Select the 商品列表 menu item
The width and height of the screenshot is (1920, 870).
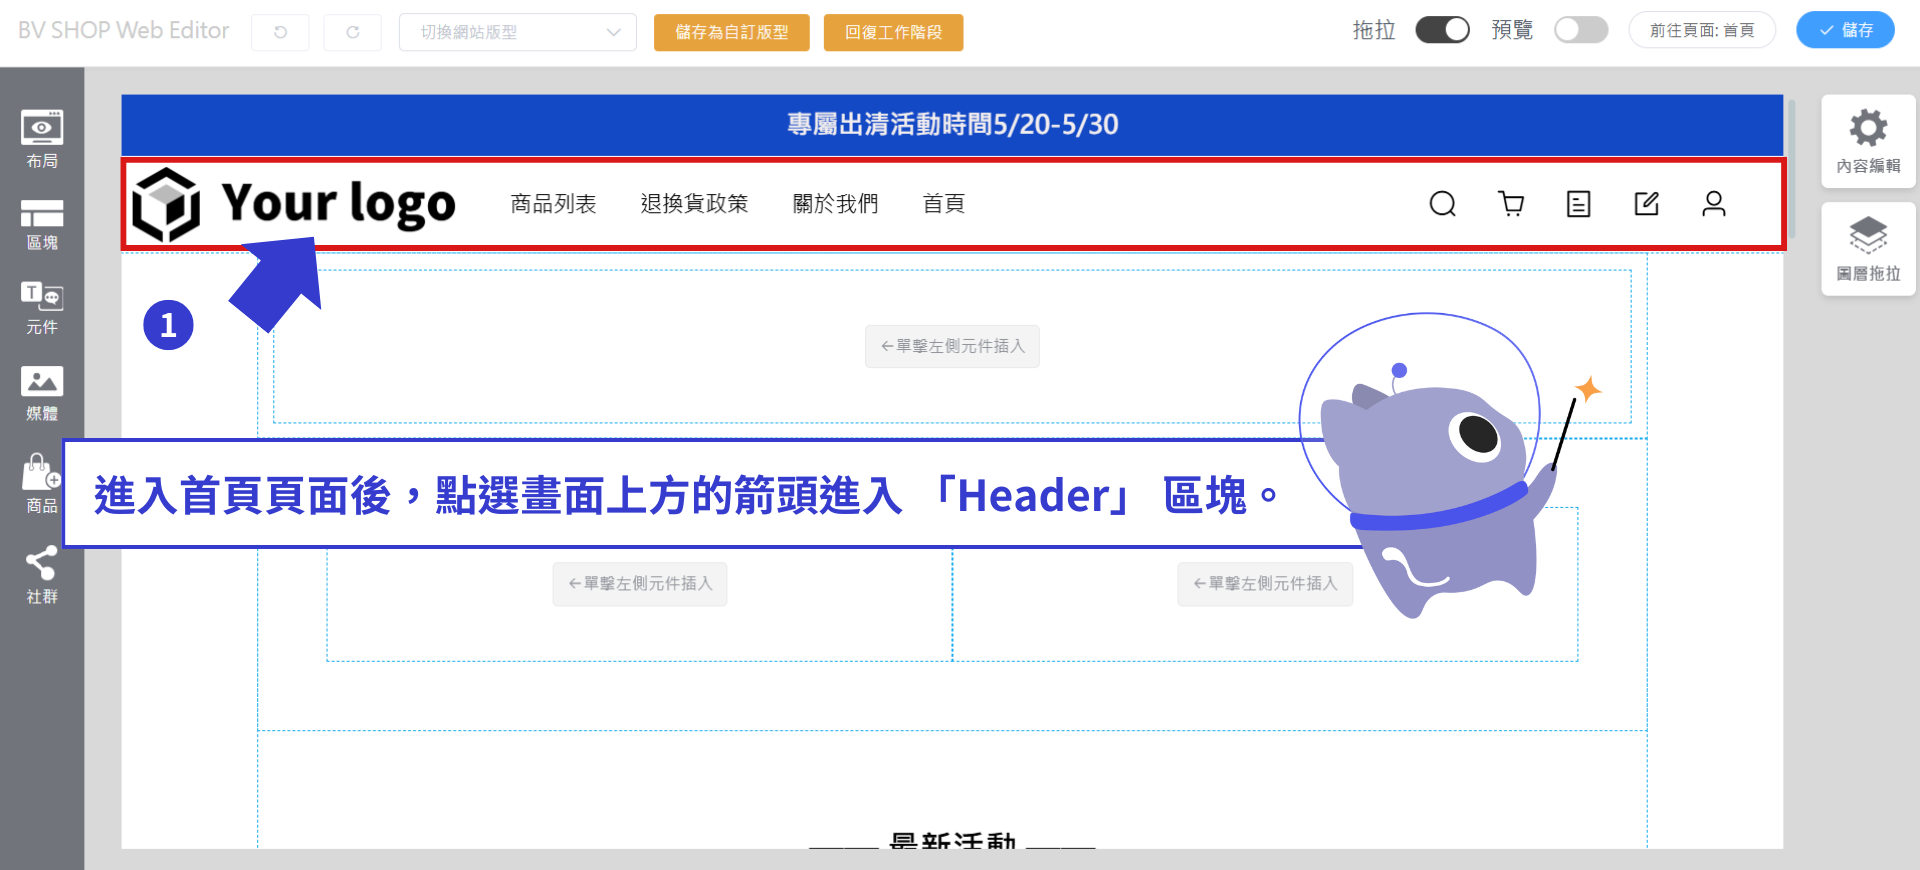pos(553,204)
